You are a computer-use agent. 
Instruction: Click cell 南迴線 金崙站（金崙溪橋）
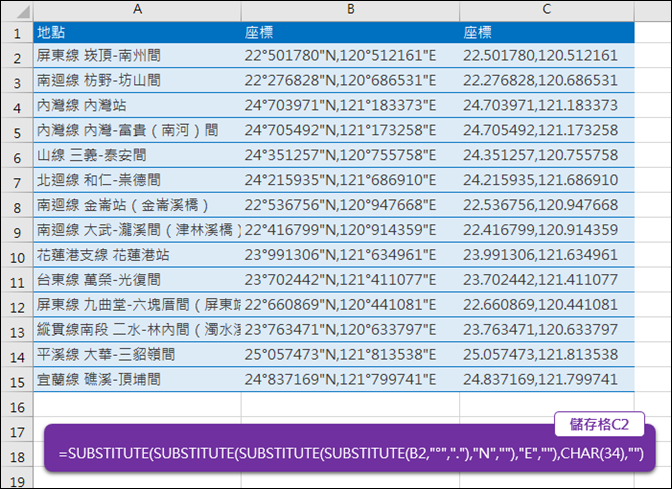(137, 205)
